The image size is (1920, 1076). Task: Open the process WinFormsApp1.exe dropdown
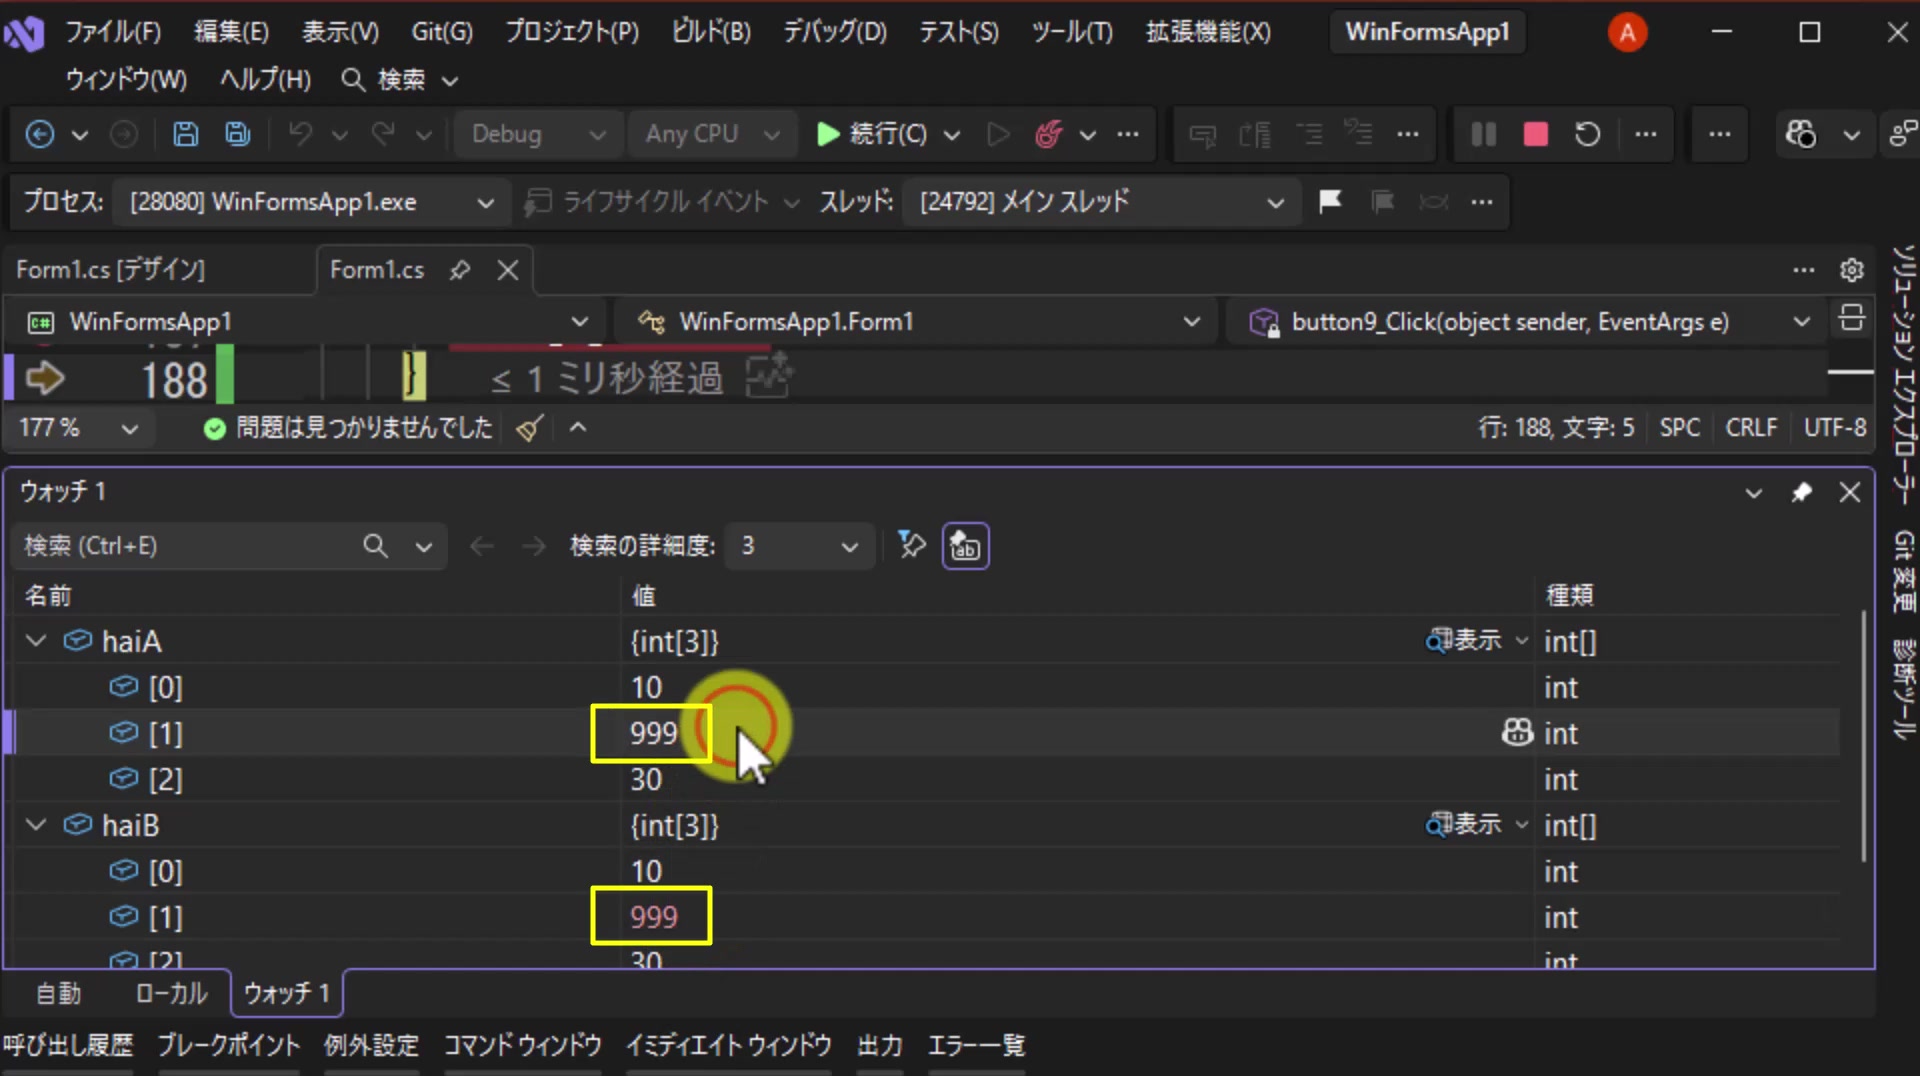(311, 202)
